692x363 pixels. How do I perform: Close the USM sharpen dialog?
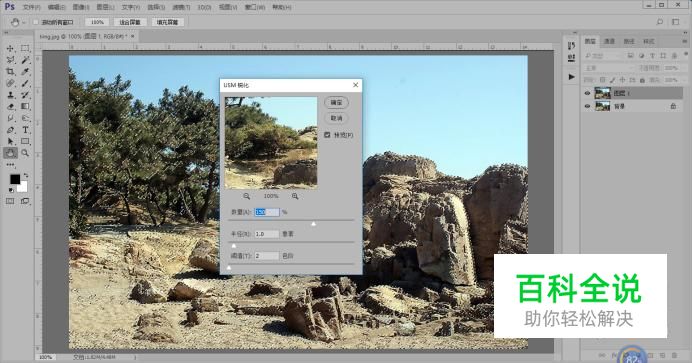pyautogui.click(x=356, y=85)
